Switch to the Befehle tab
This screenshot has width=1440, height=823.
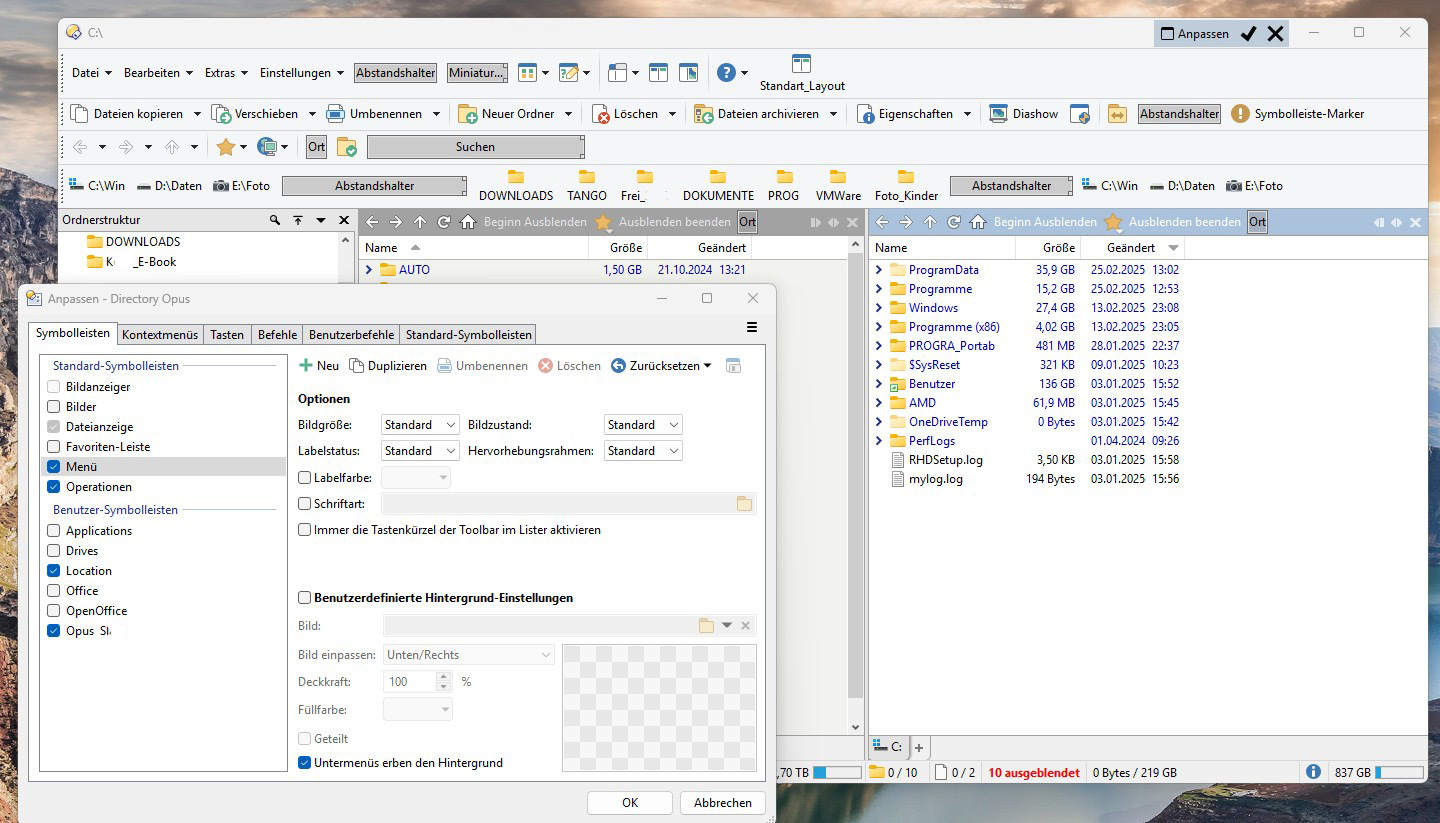(x=277, y=335)
